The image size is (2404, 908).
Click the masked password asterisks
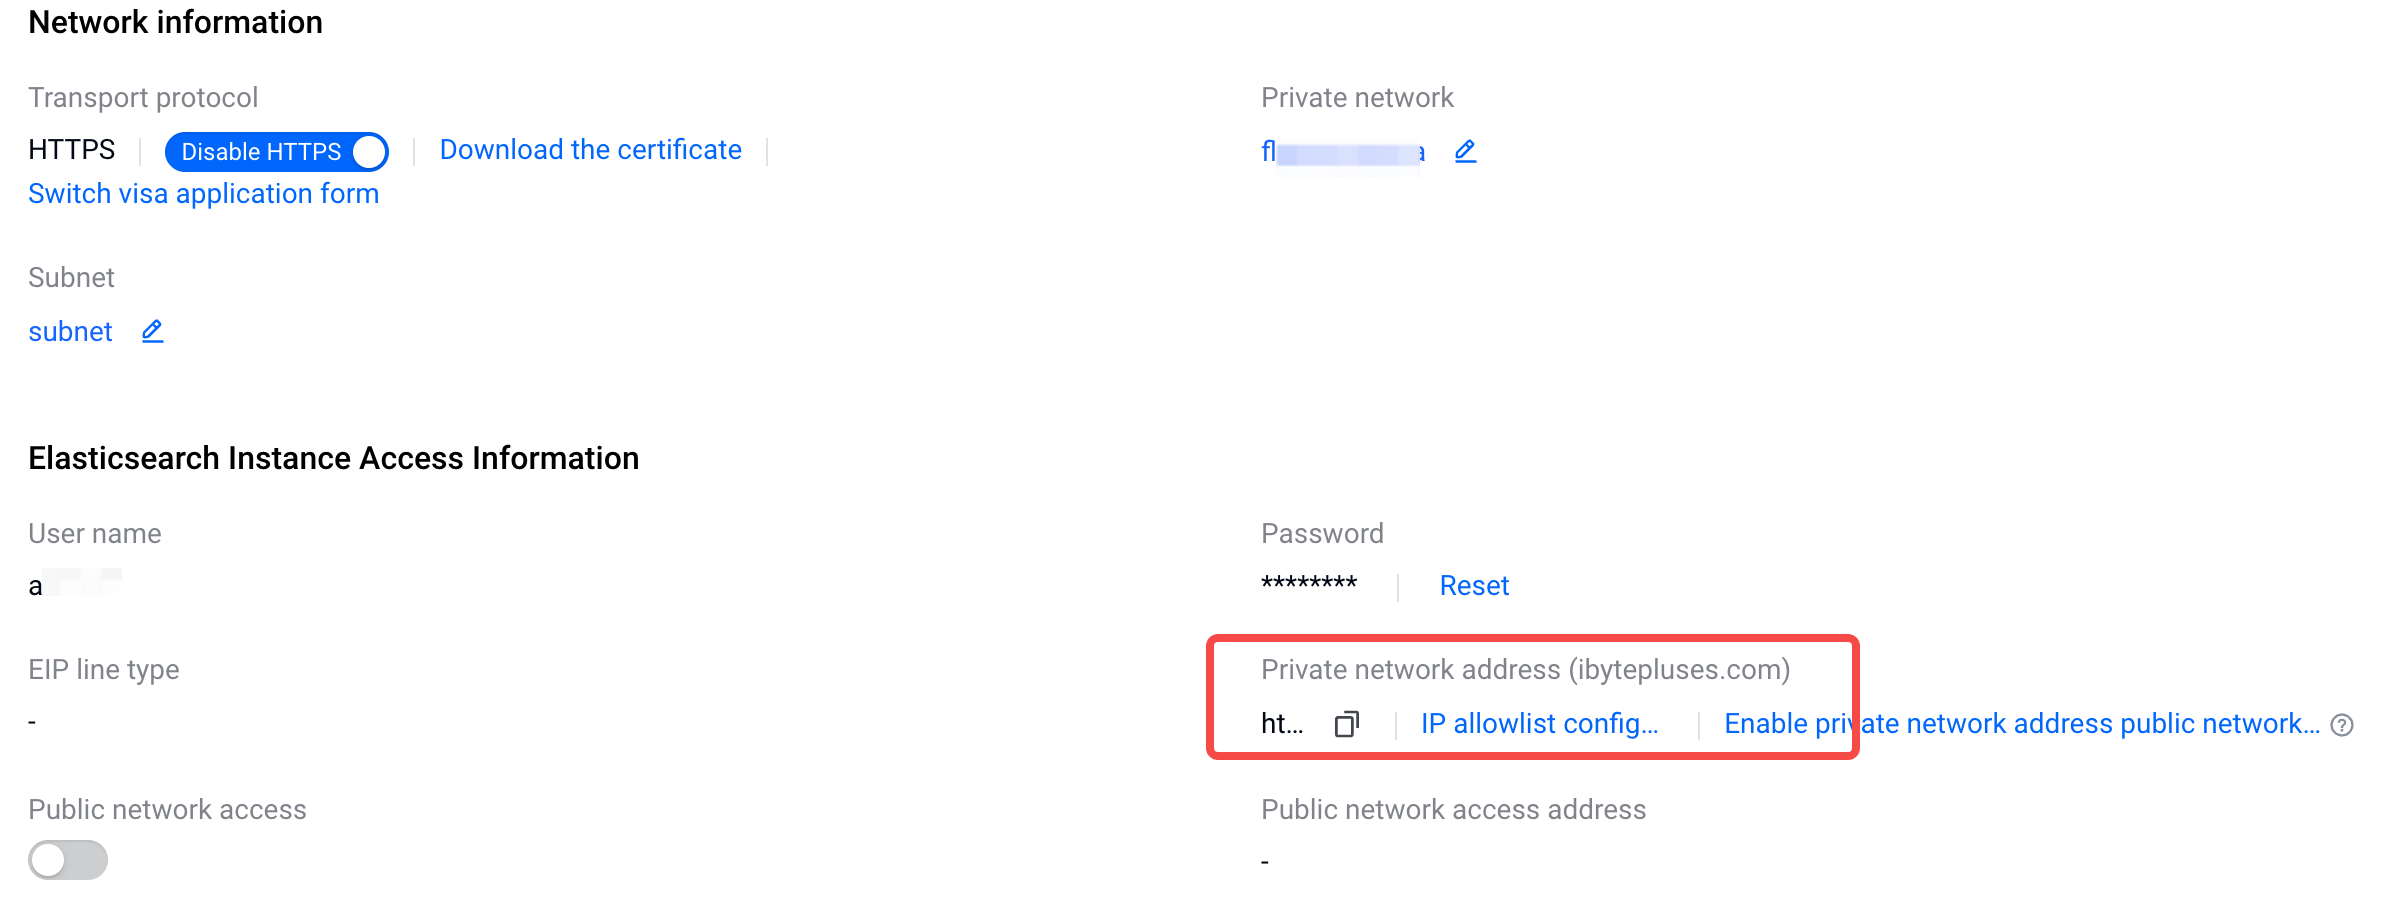click(x=1309, y=584)
